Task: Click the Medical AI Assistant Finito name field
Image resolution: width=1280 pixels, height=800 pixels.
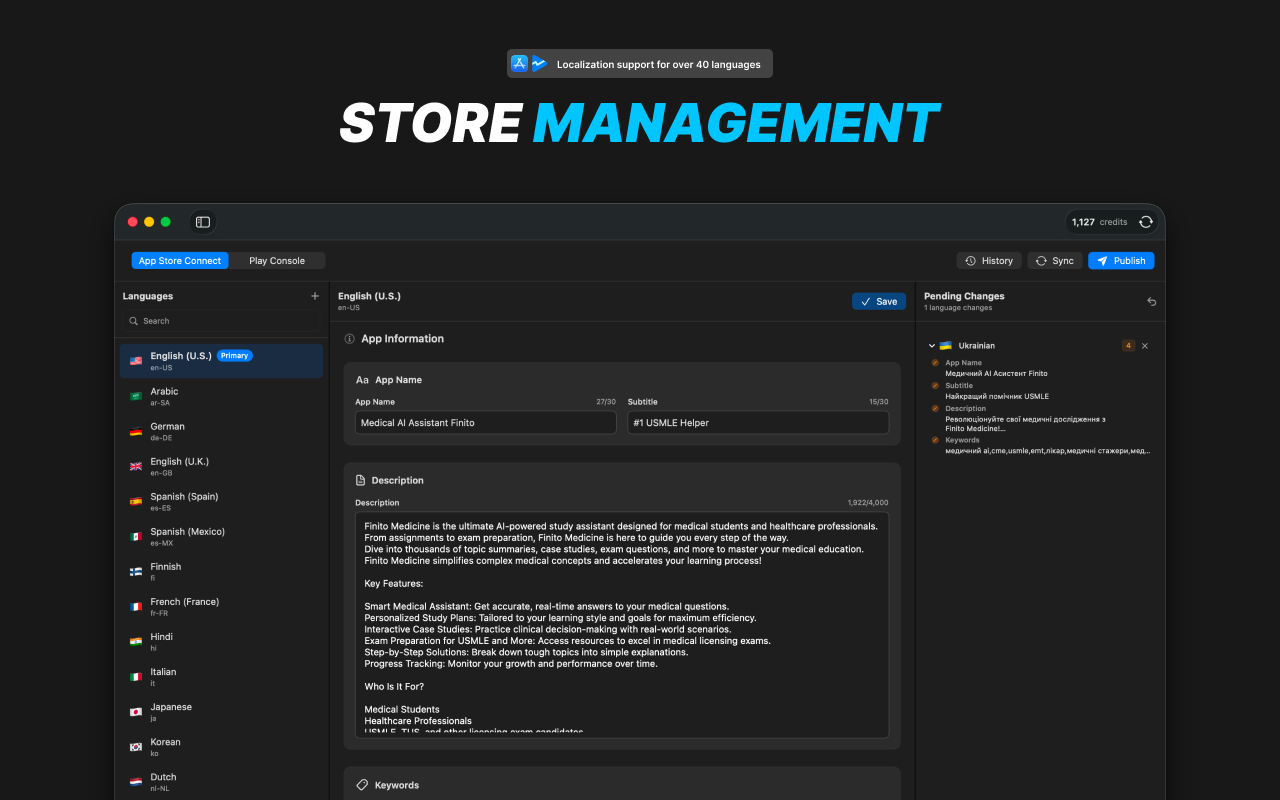Action: 485,422
